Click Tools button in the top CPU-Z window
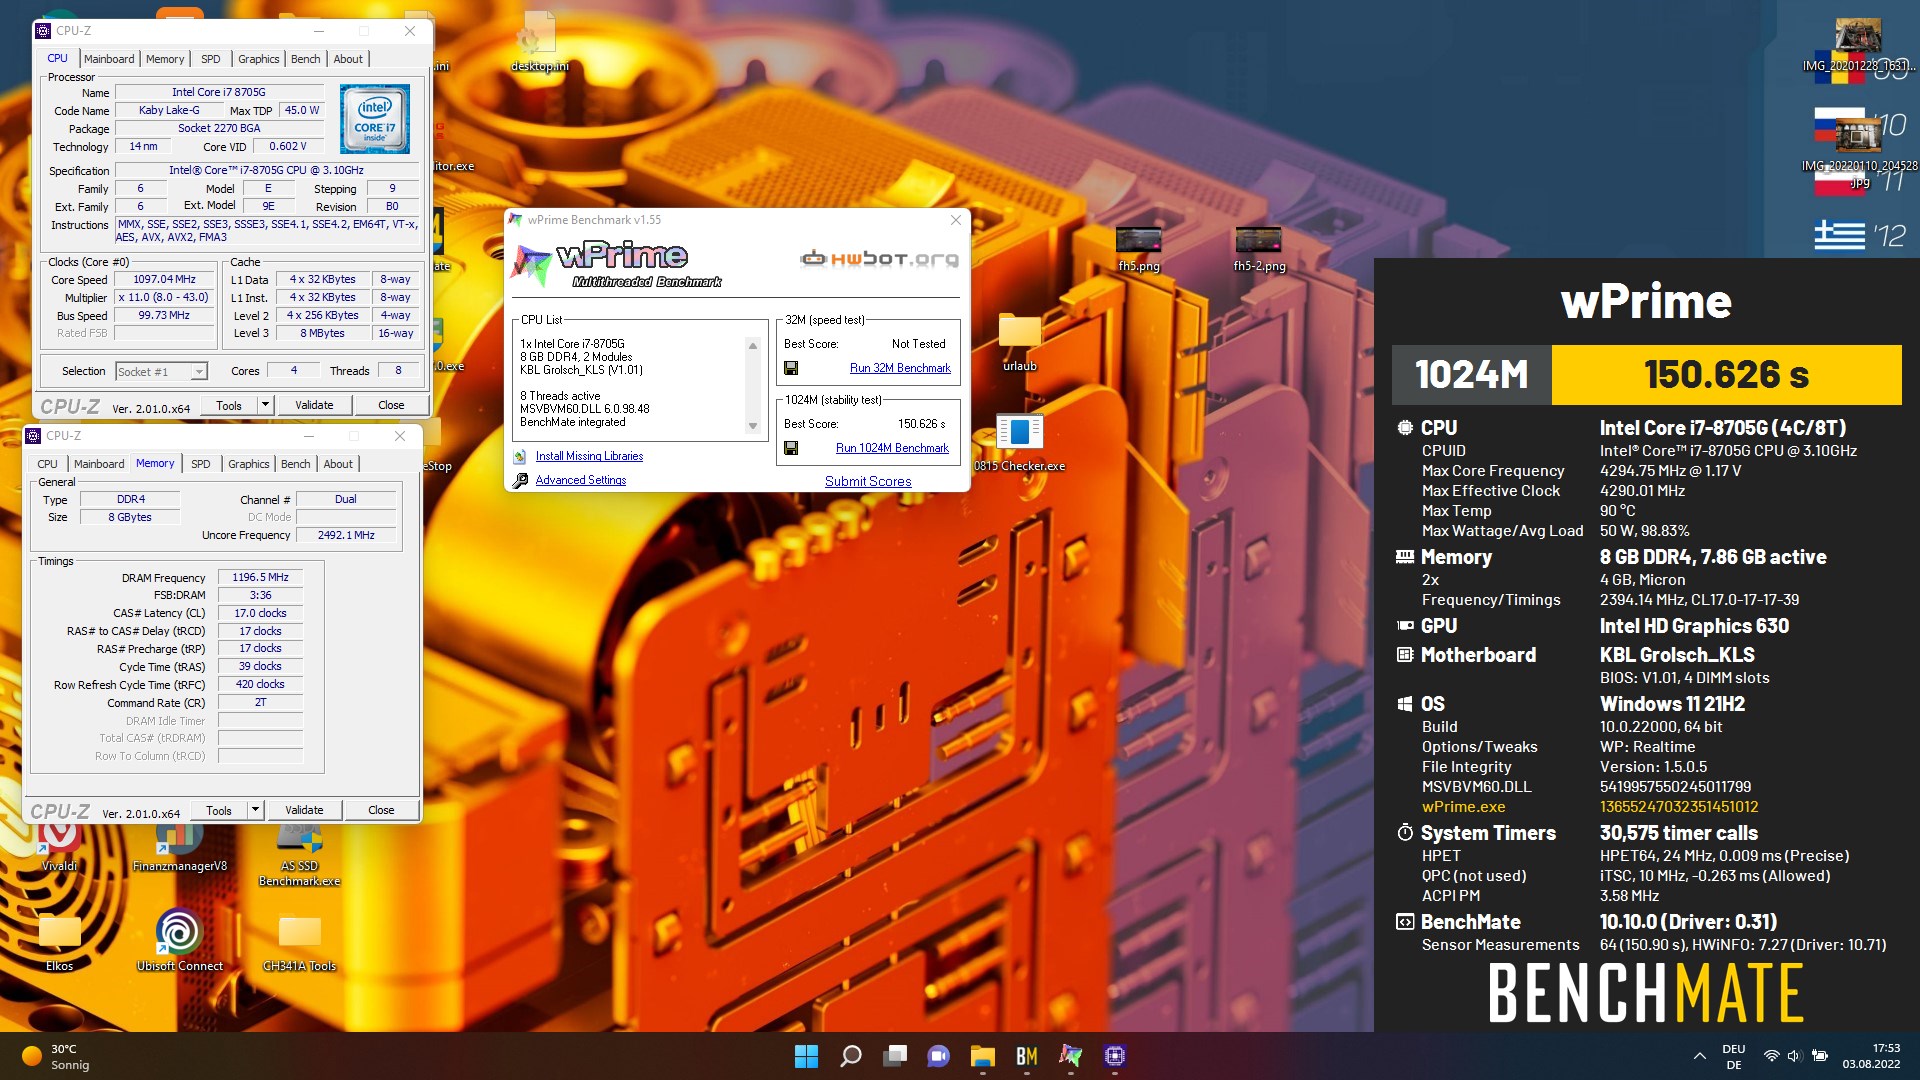 click(229, 405)
